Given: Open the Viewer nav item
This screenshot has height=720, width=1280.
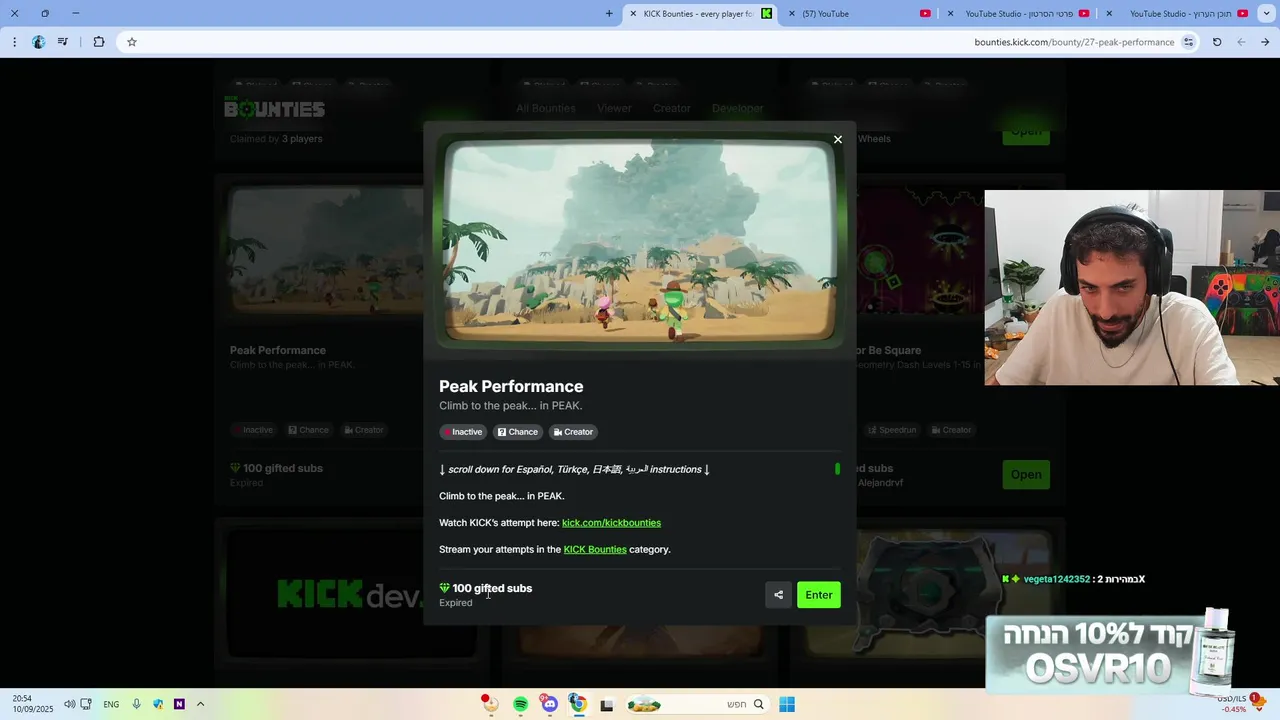Looking at the screenshot, I should (614, 108).
